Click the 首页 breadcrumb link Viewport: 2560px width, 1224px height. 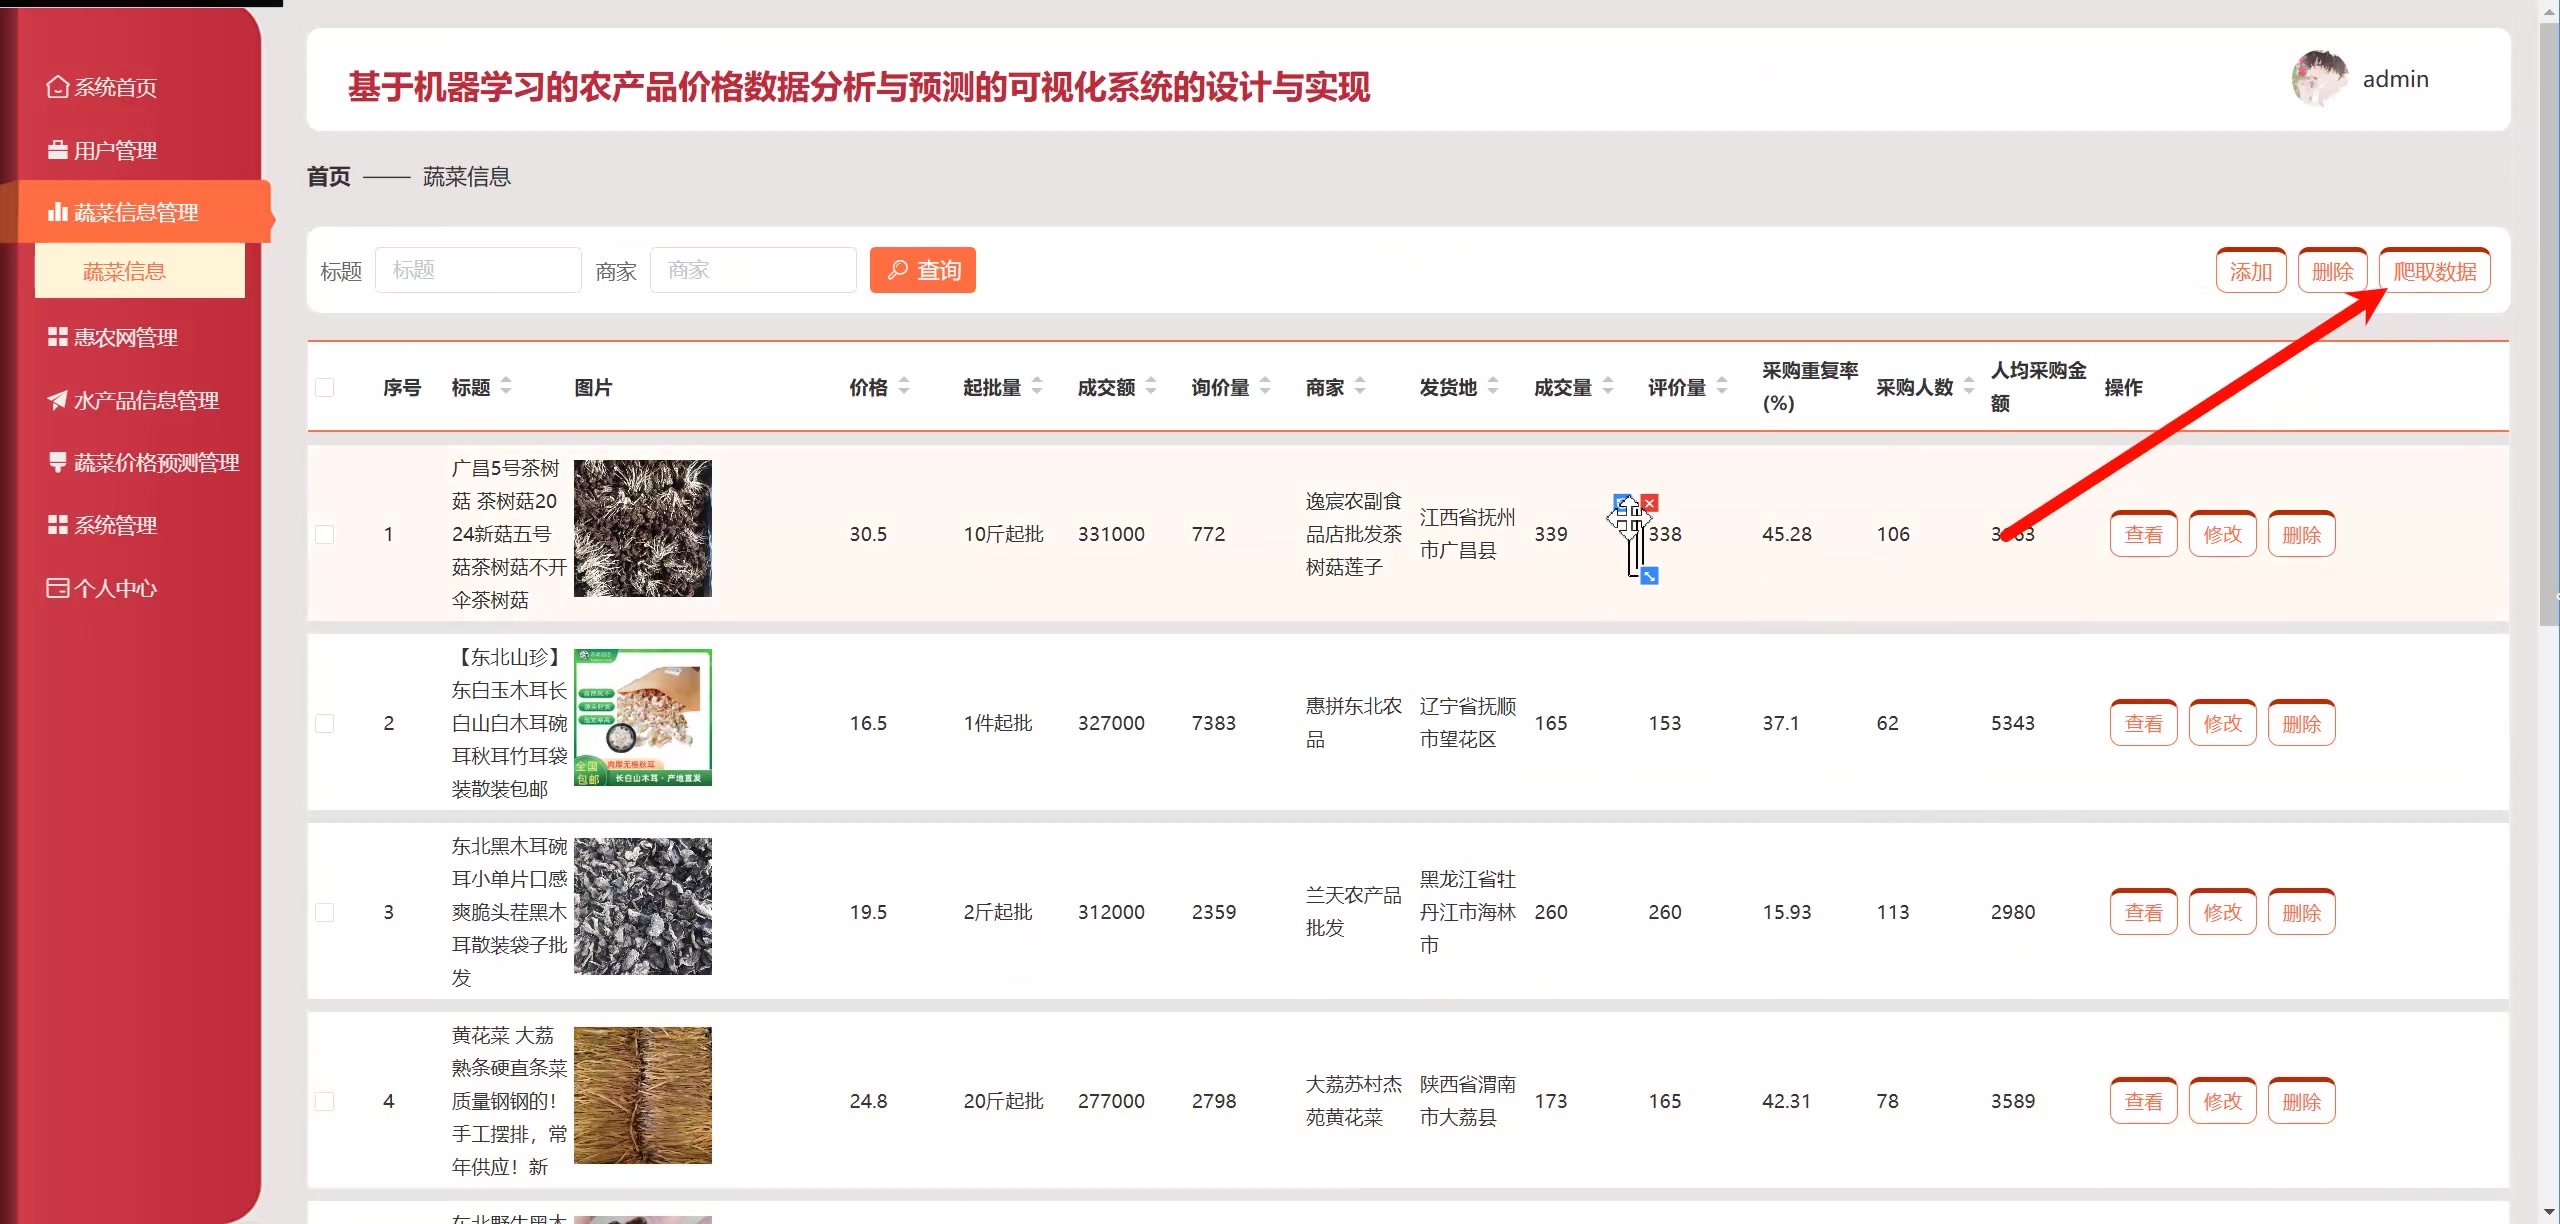pyautogui.click(x=329, y=177)
